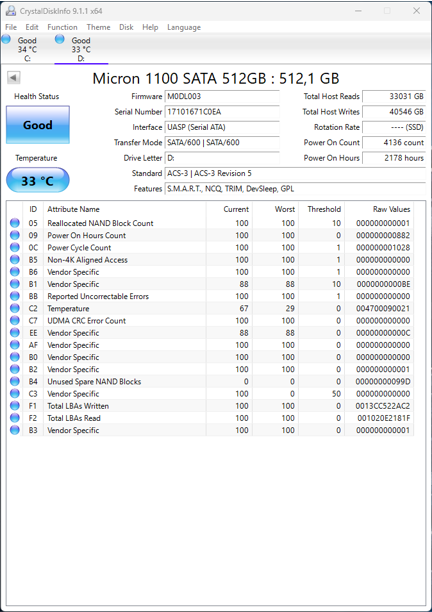Click status orb for ID B6 row
This screenshot has width=432, height=612.
14,272
